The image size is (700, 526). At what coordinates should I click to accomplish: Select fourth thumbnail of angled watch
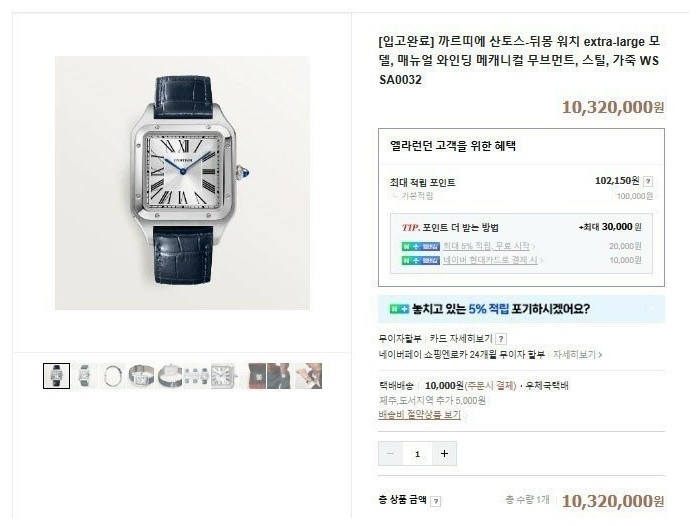point(141,376)
